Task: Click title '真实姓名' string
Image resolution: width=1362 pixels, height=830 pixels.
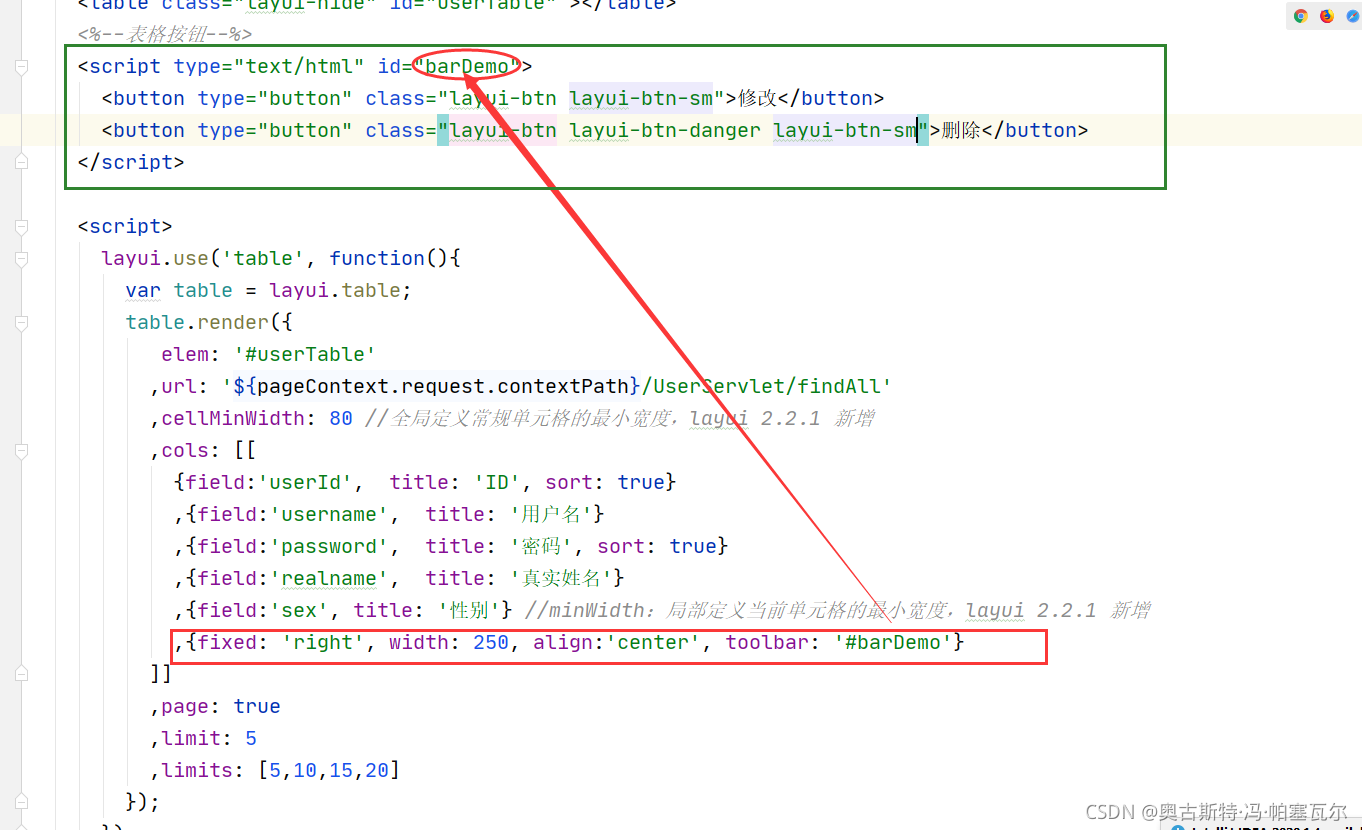Action: [x=562, y=578]
